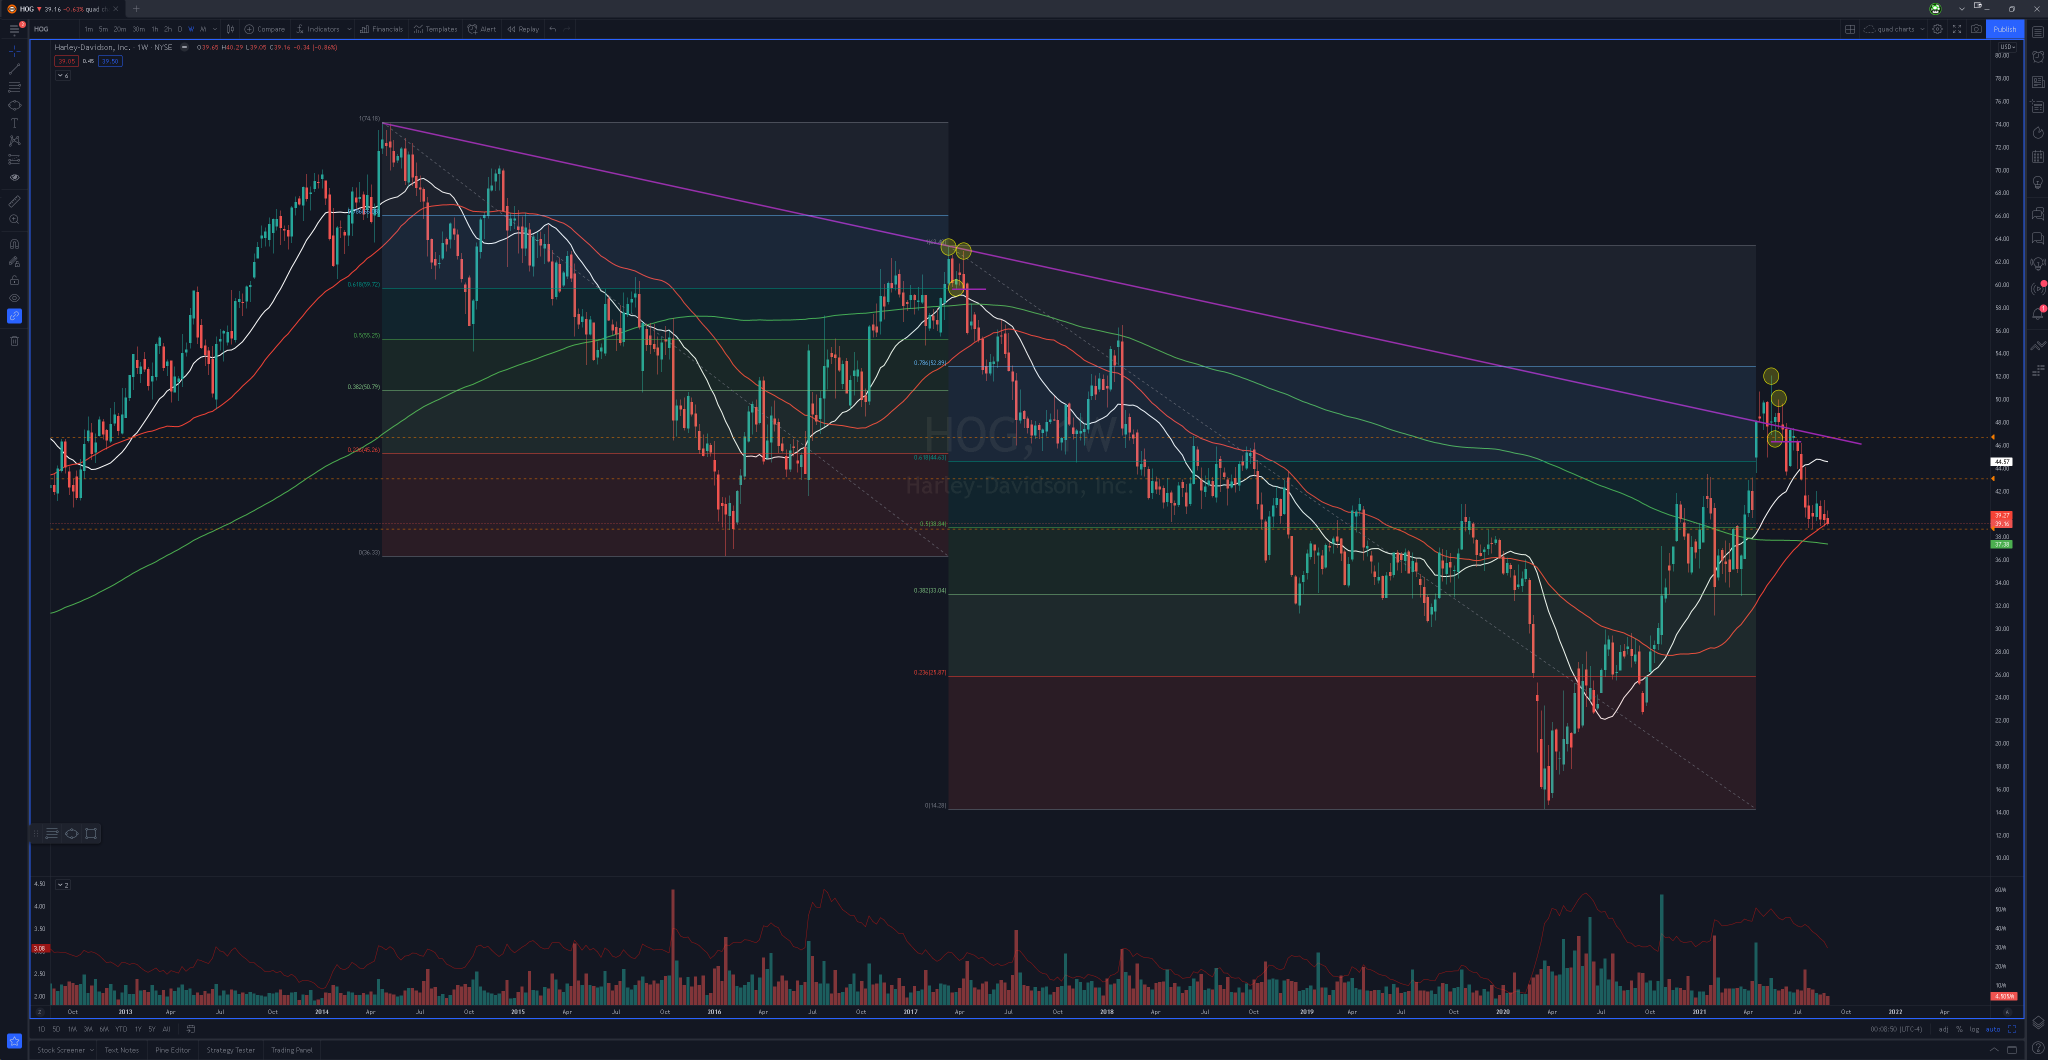2048x1060 pixels.
Task: Toggle percent price scale
Action: coord(1959,1029)
